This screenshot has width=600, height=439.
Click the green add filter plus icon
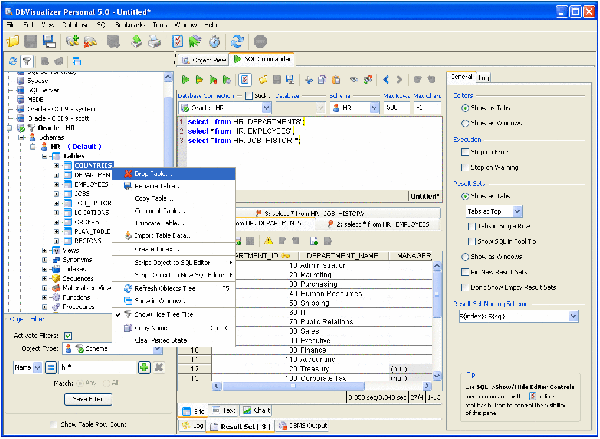[144, 368]
